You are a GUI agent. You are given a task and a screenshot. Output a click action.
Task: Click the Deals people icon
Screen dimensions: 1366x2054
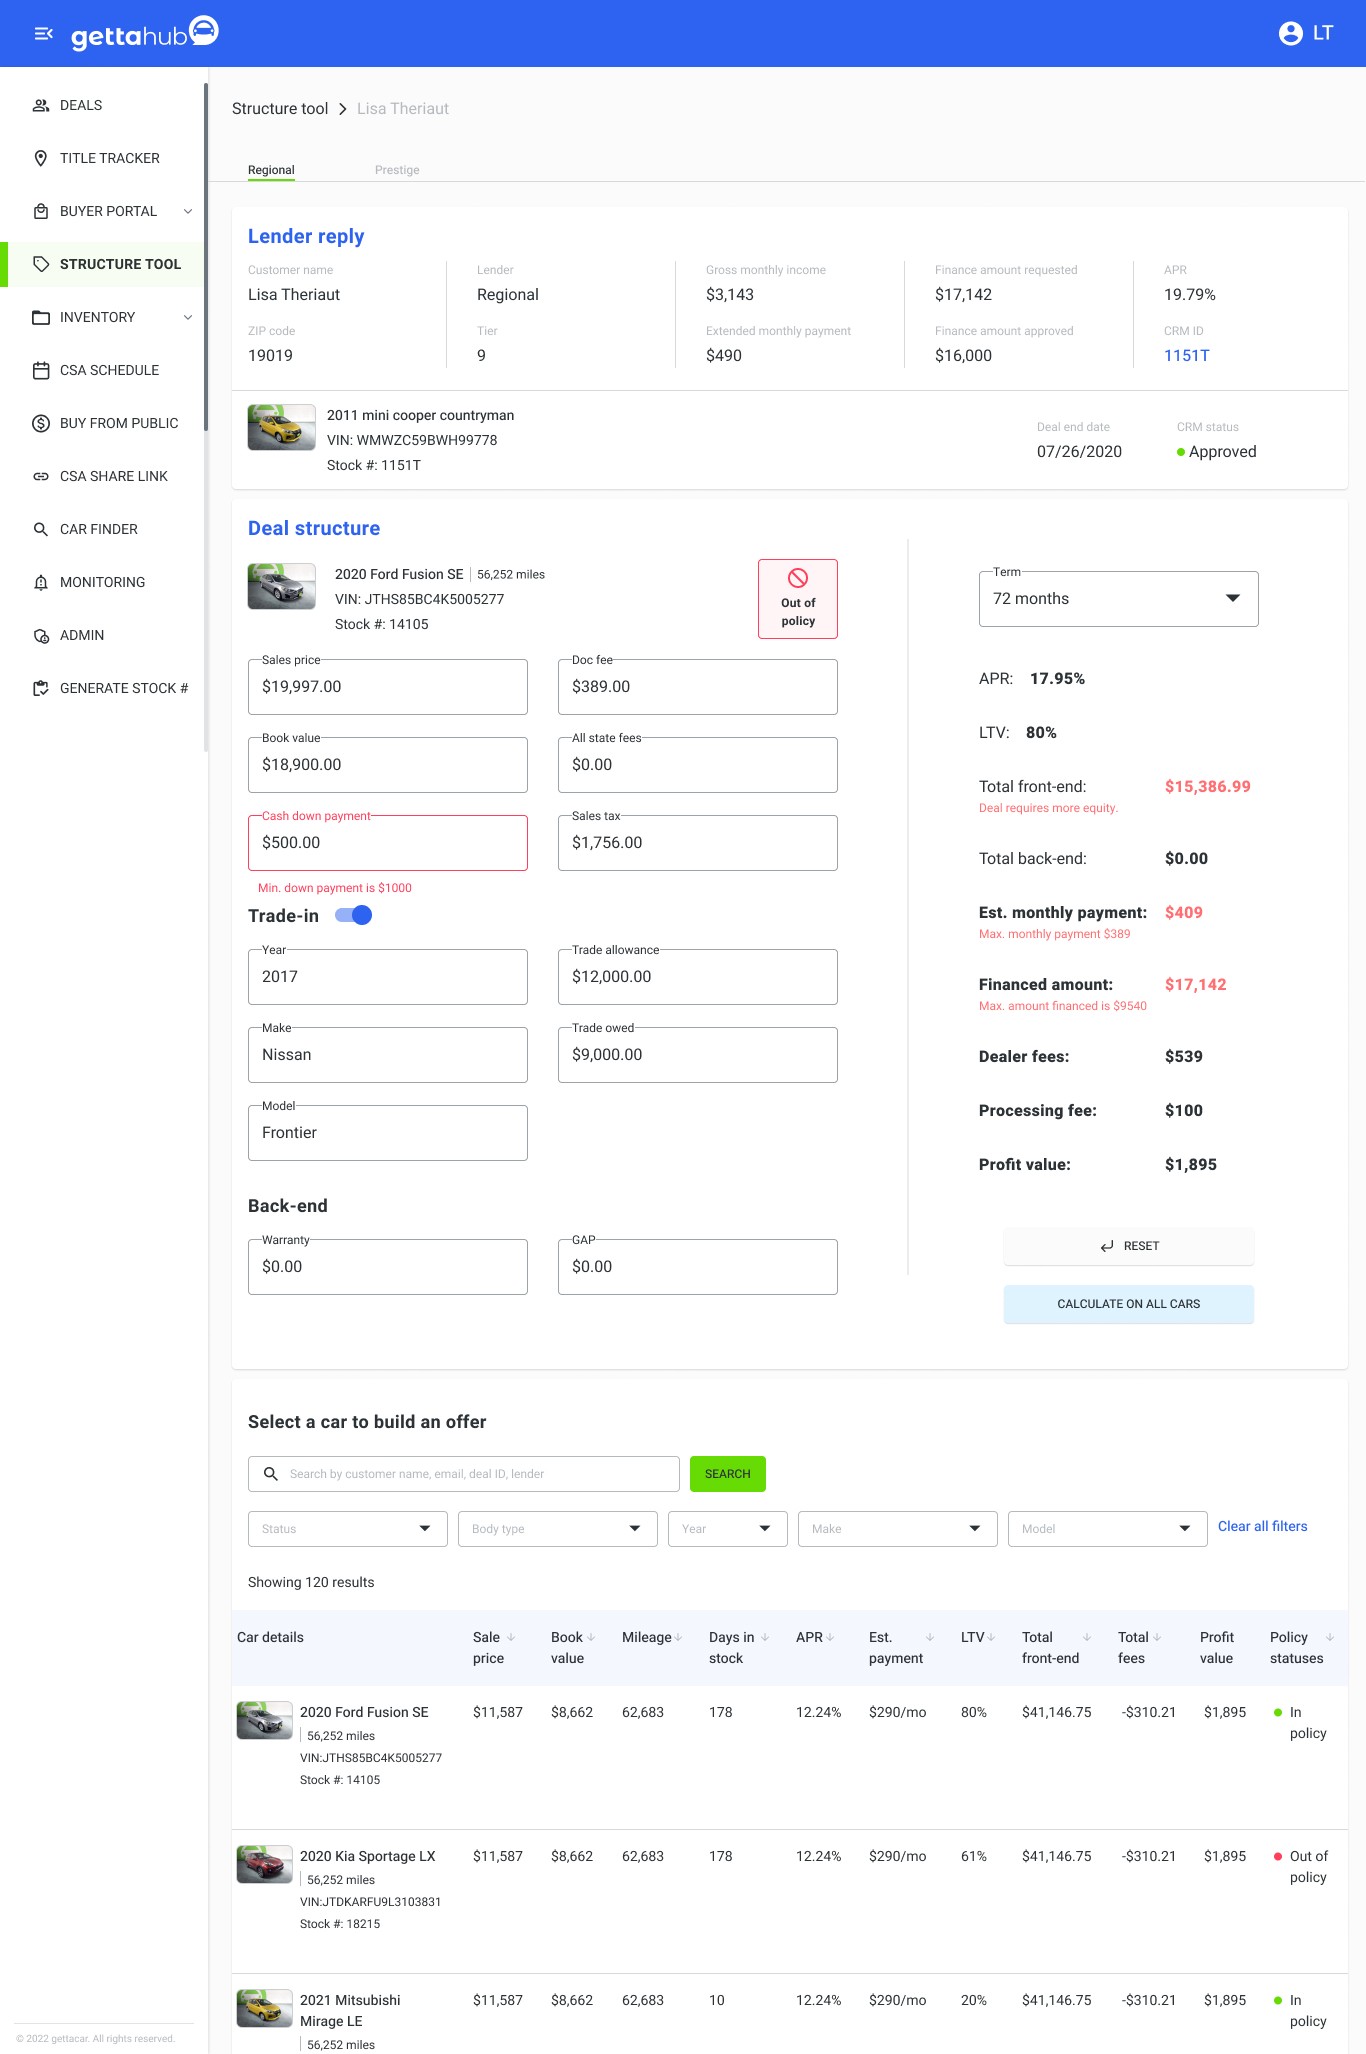(41, 105)
